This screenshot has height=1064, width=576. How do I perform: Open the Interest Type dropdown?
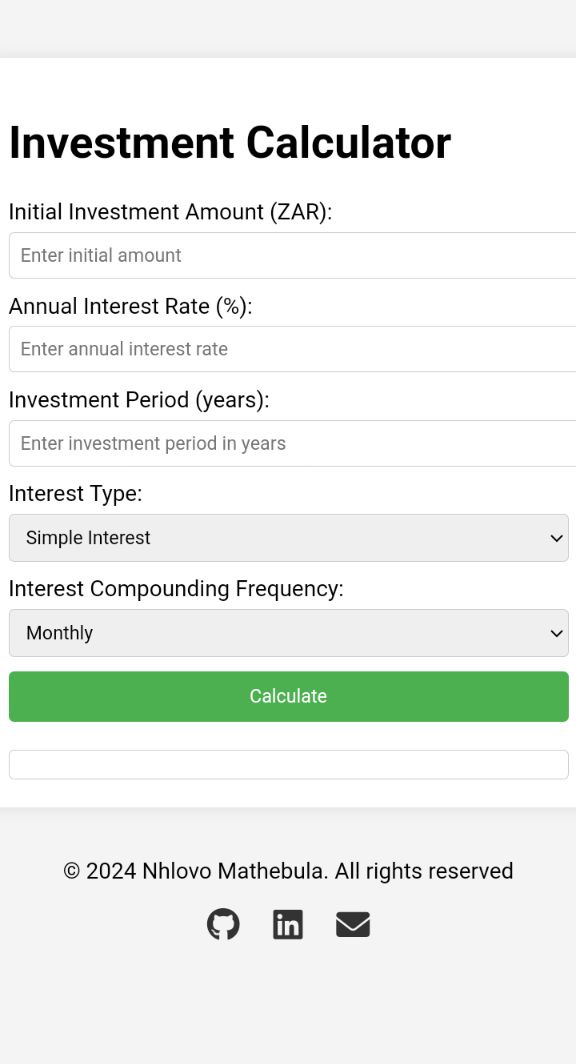point(288,537)
